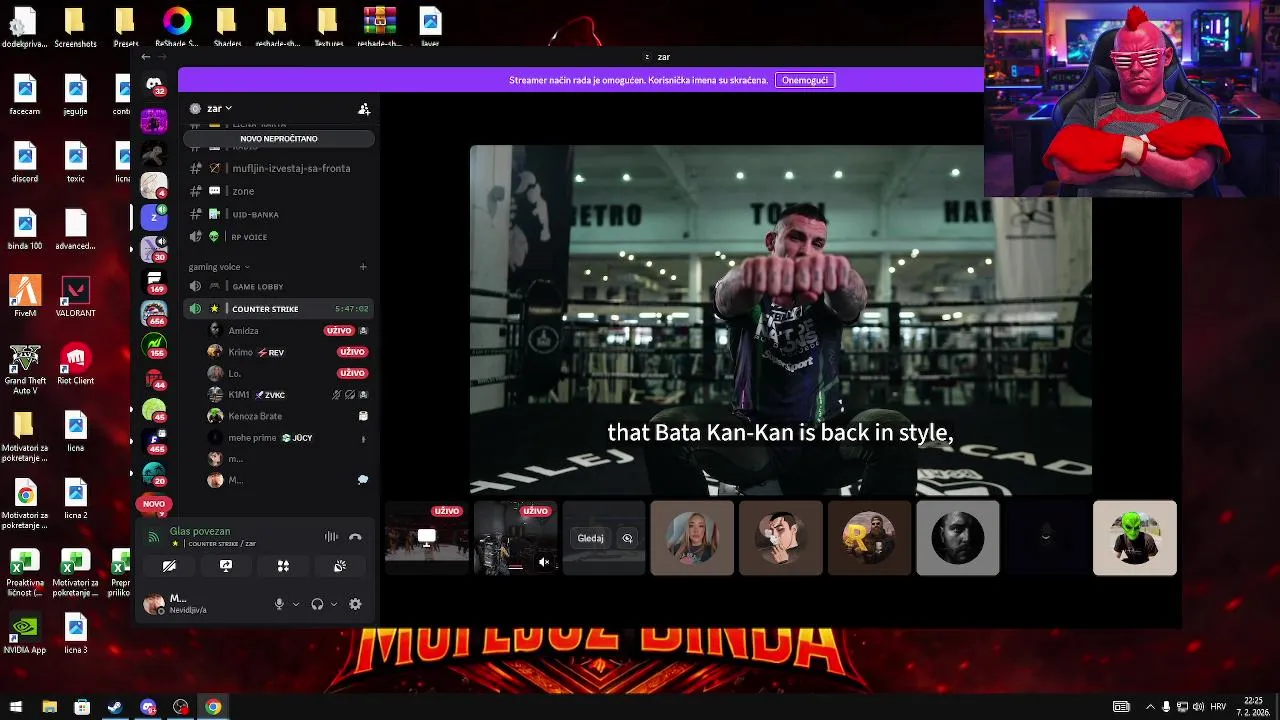Viewport: 1280px width, 720px height.
Task: Open Windows Start menu
Action: click(x=15, y=707)
